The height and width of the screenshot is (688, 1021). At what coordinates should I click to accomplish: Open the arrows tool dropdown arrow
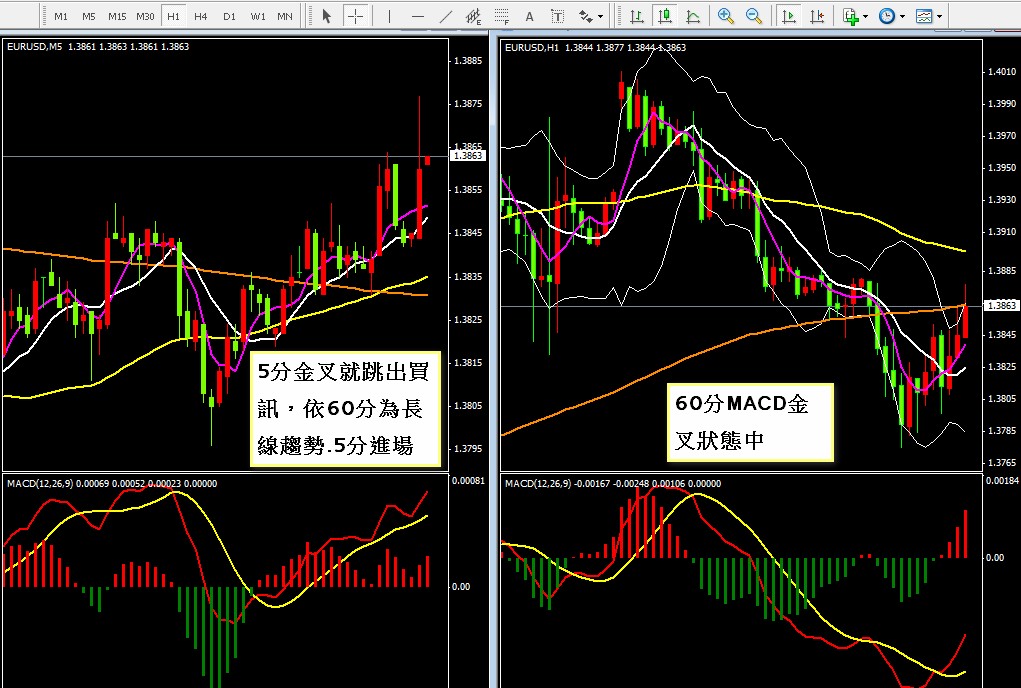tap(600, 16)
